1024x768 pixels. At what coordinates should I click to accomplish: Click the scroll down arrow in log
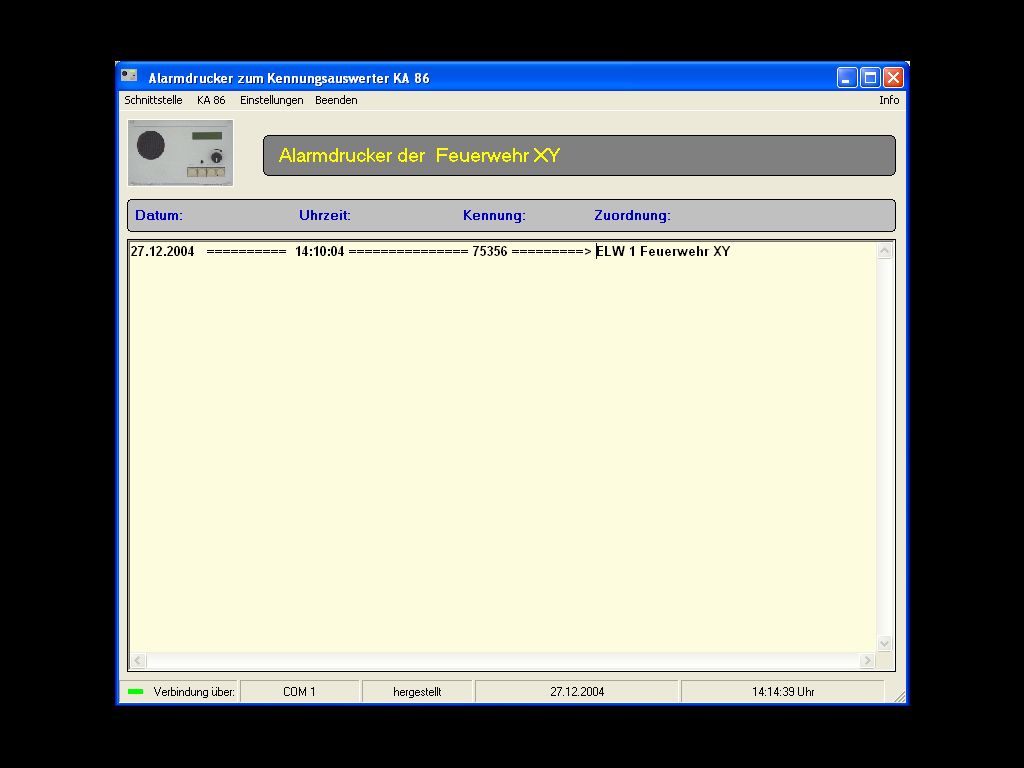point(884,644)
